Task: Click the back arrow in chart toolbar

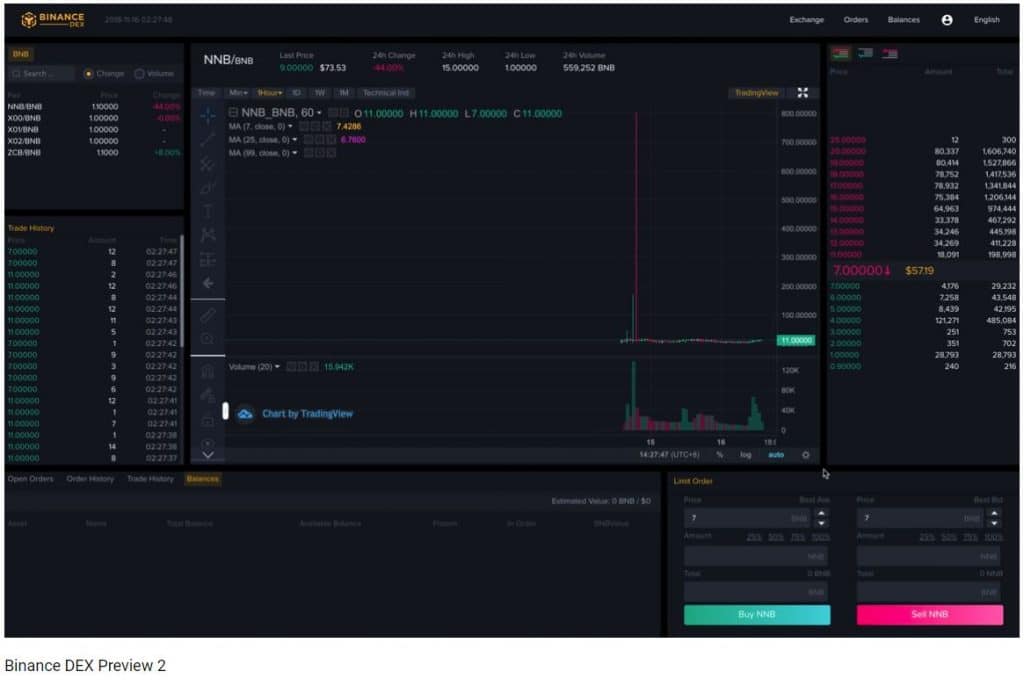Action: [208, 283]
